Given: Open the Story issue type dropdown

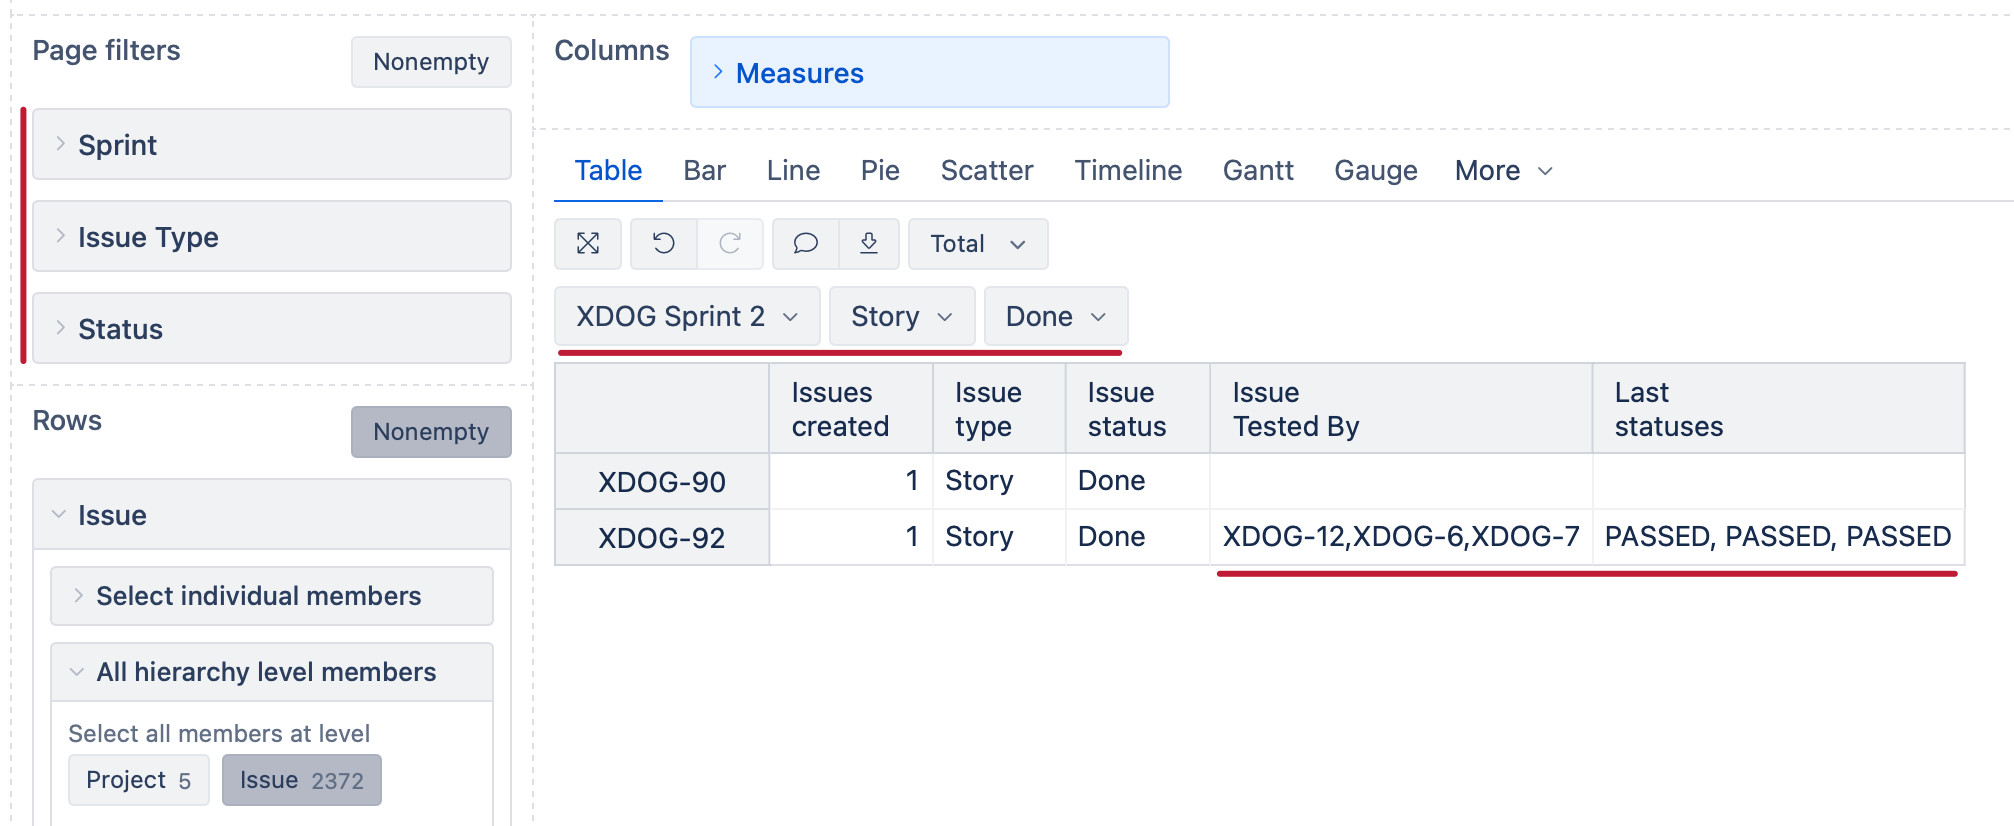Looking at the screenshot, I should click(x=901, y=317).
